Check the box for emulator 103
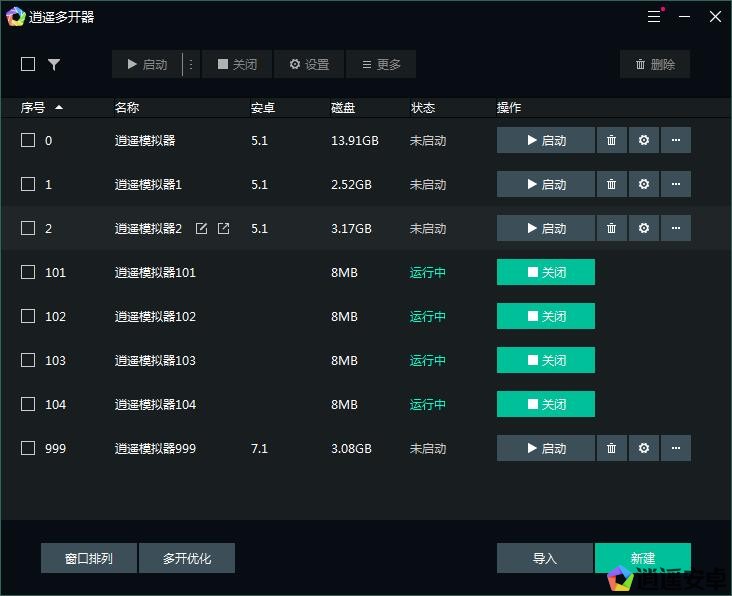This screenshot has height=596, width=732. pyautogui.click(x=28, y=360)
